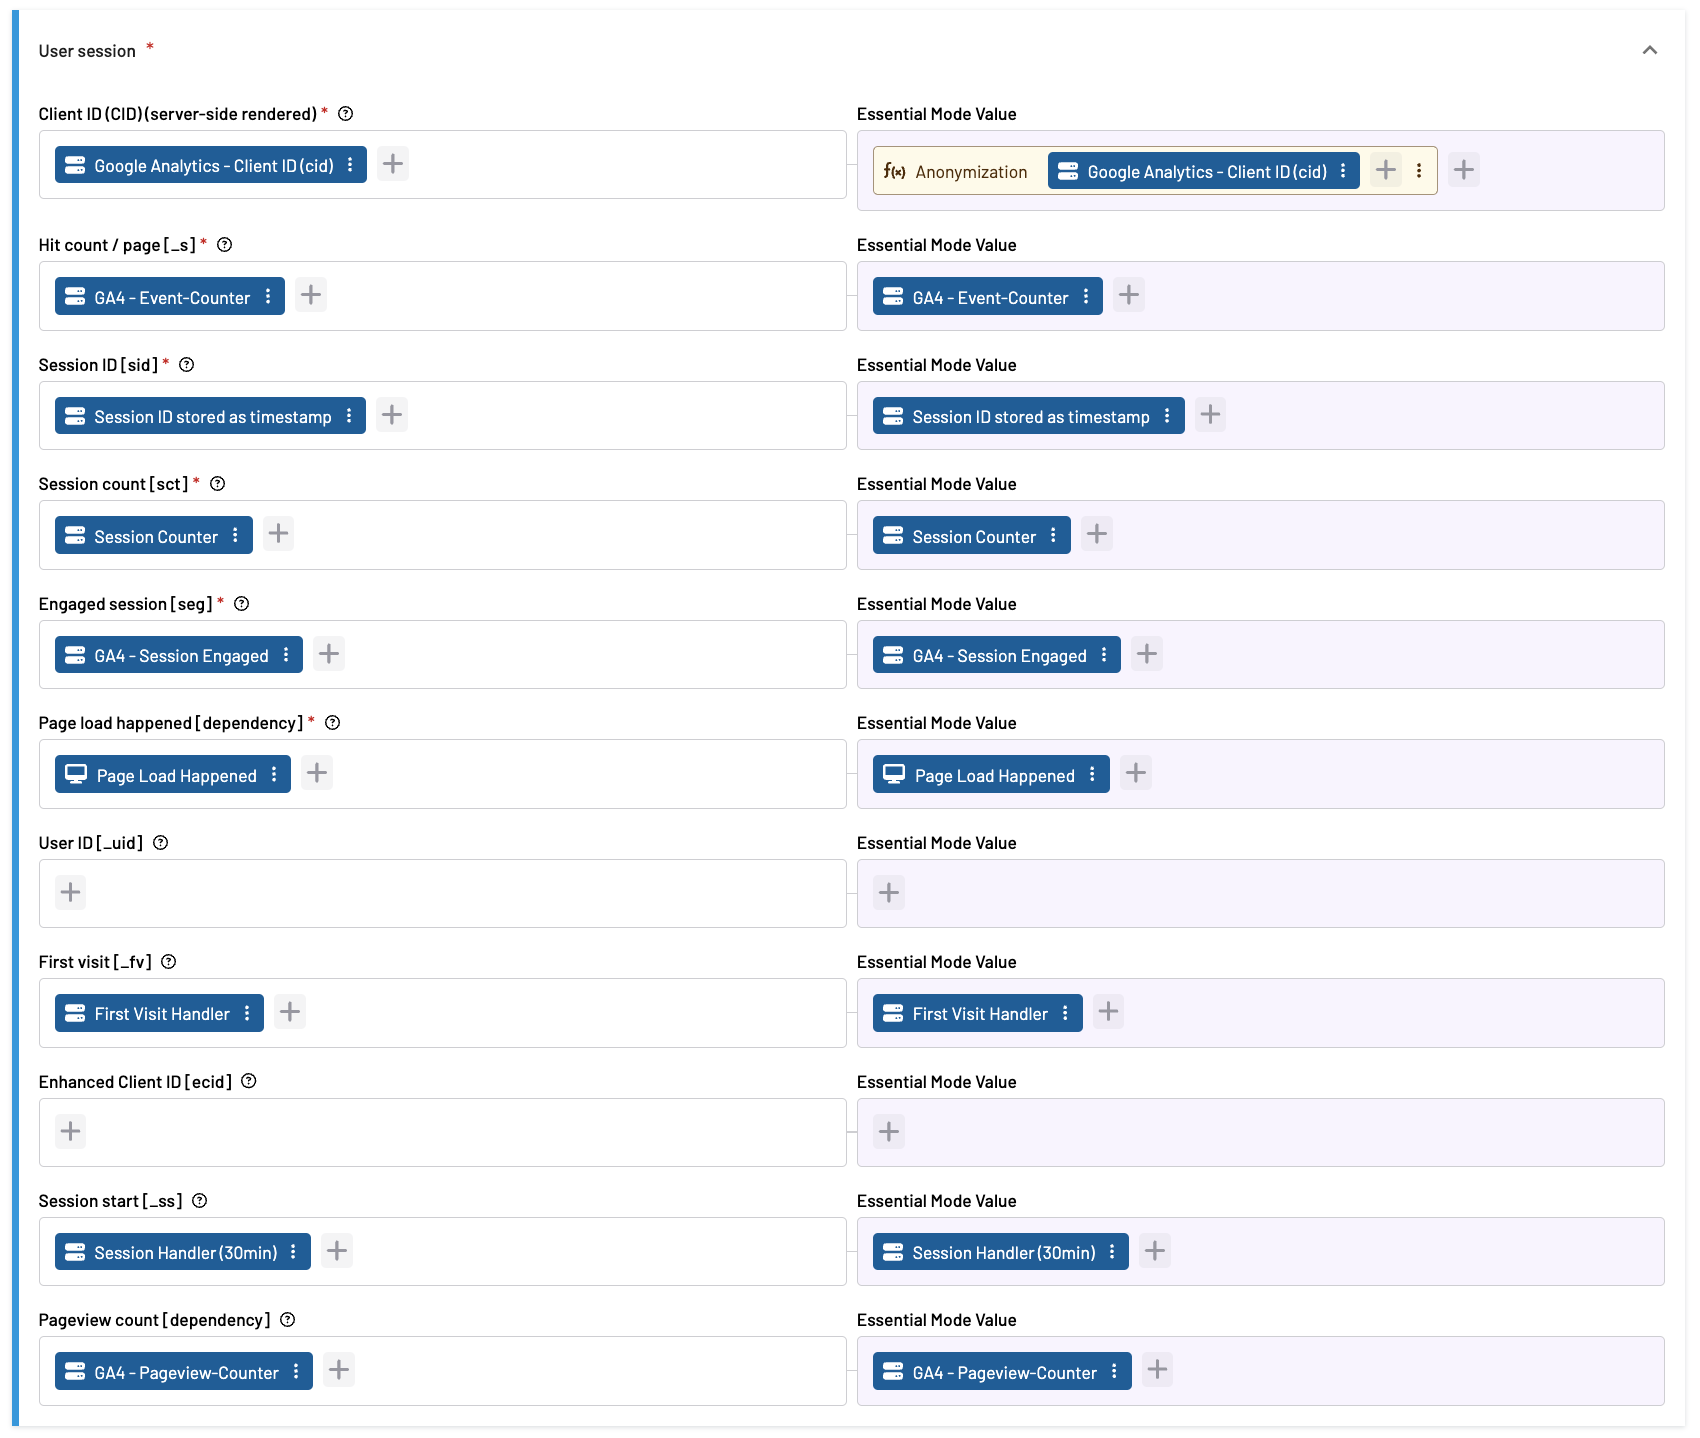Screen dimensions: 1700x1438
Task: Open three-dot menu on left Session Counter chip
Action: coord(236,536)
